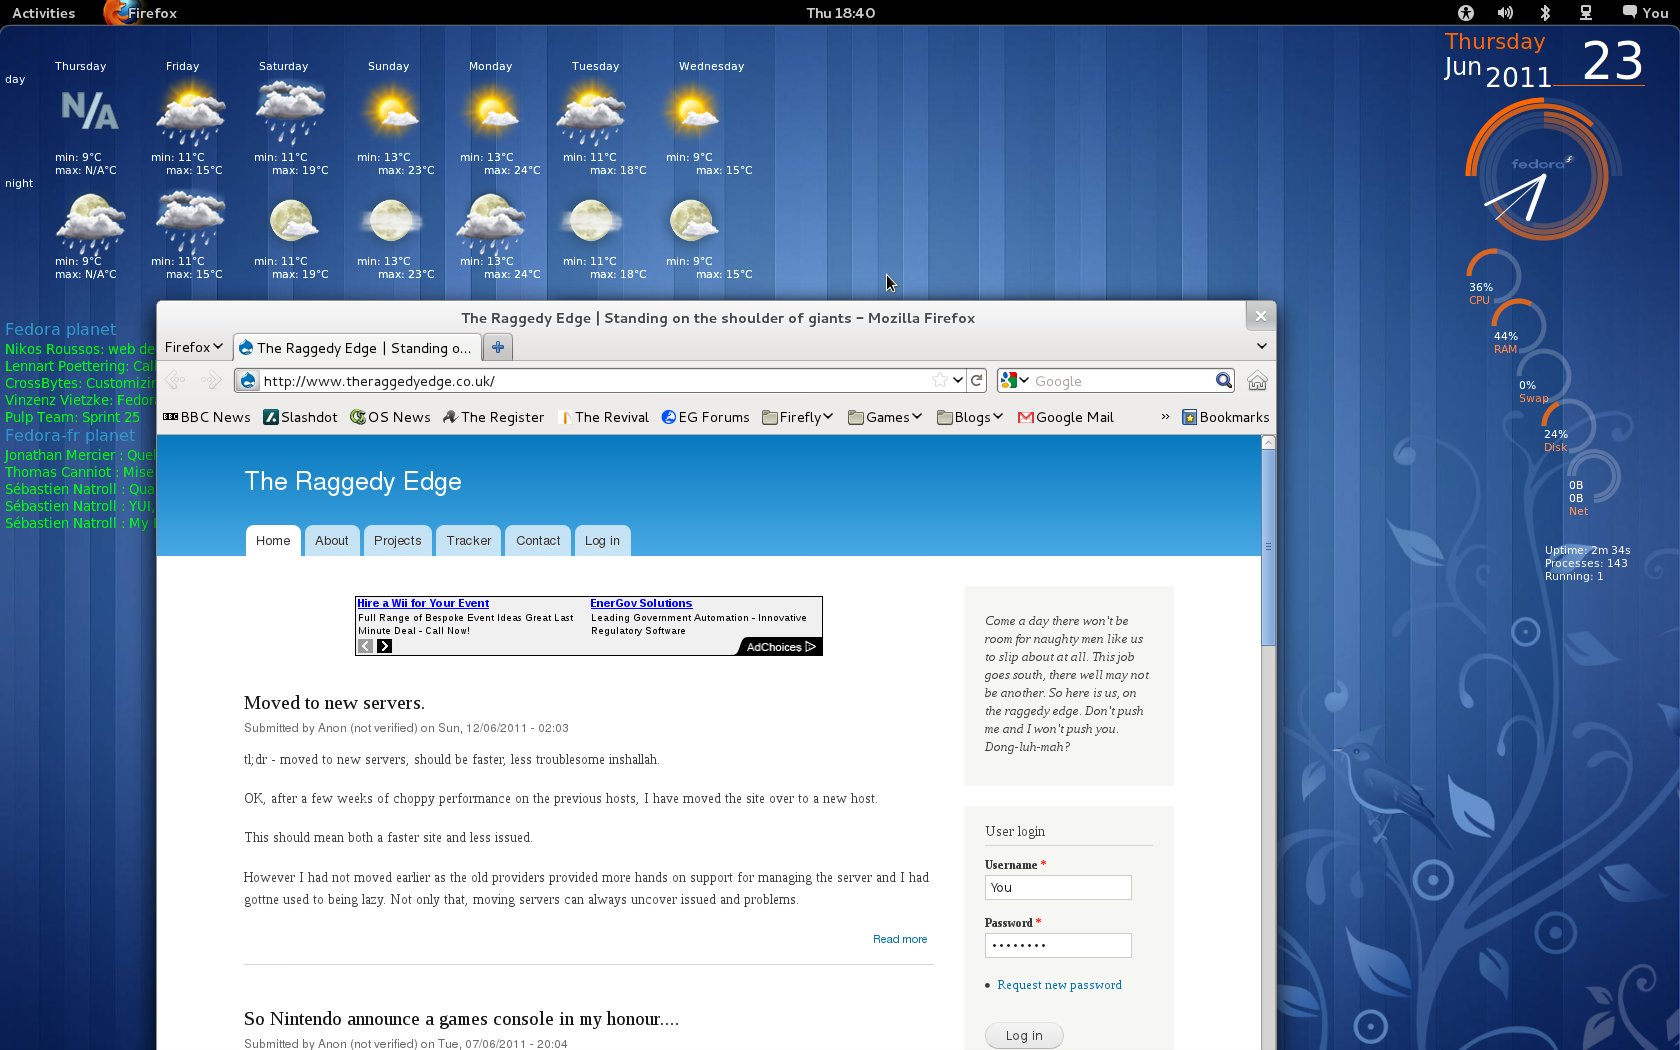Screen dimensions: 1680x1050
Task: Click the back arrow navigation button
Action: pyautogui.click(x=175, y=380)
